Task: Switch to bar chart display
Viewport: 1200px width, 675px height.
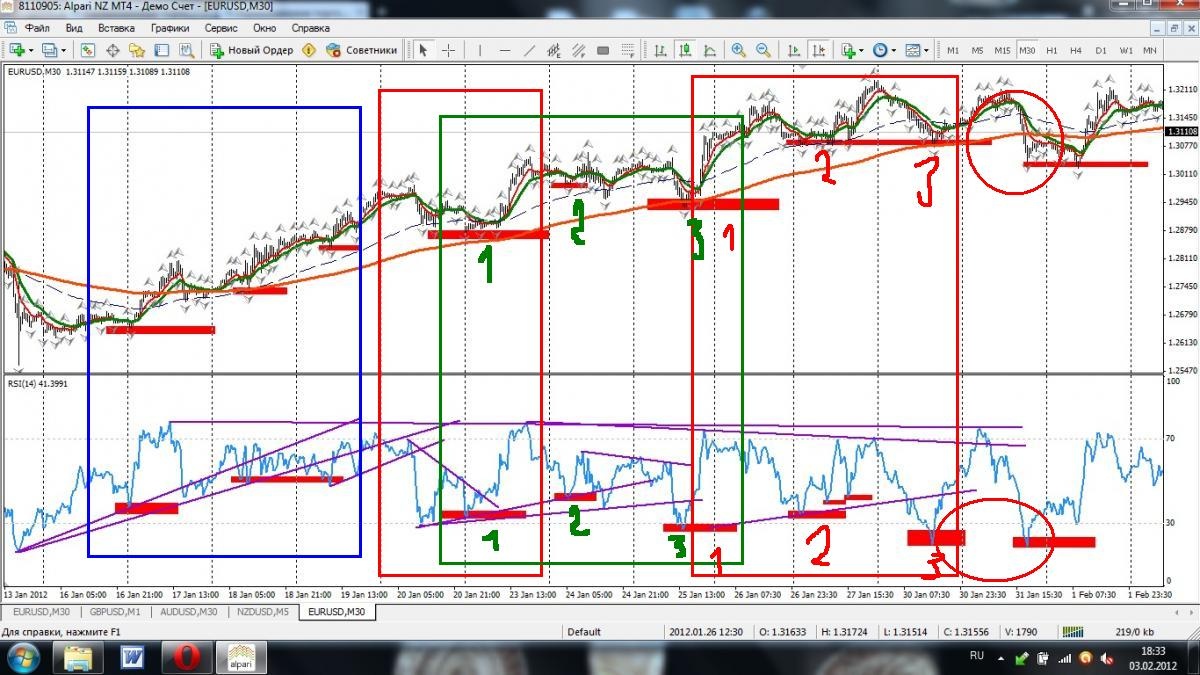Action: coord(661,50)
